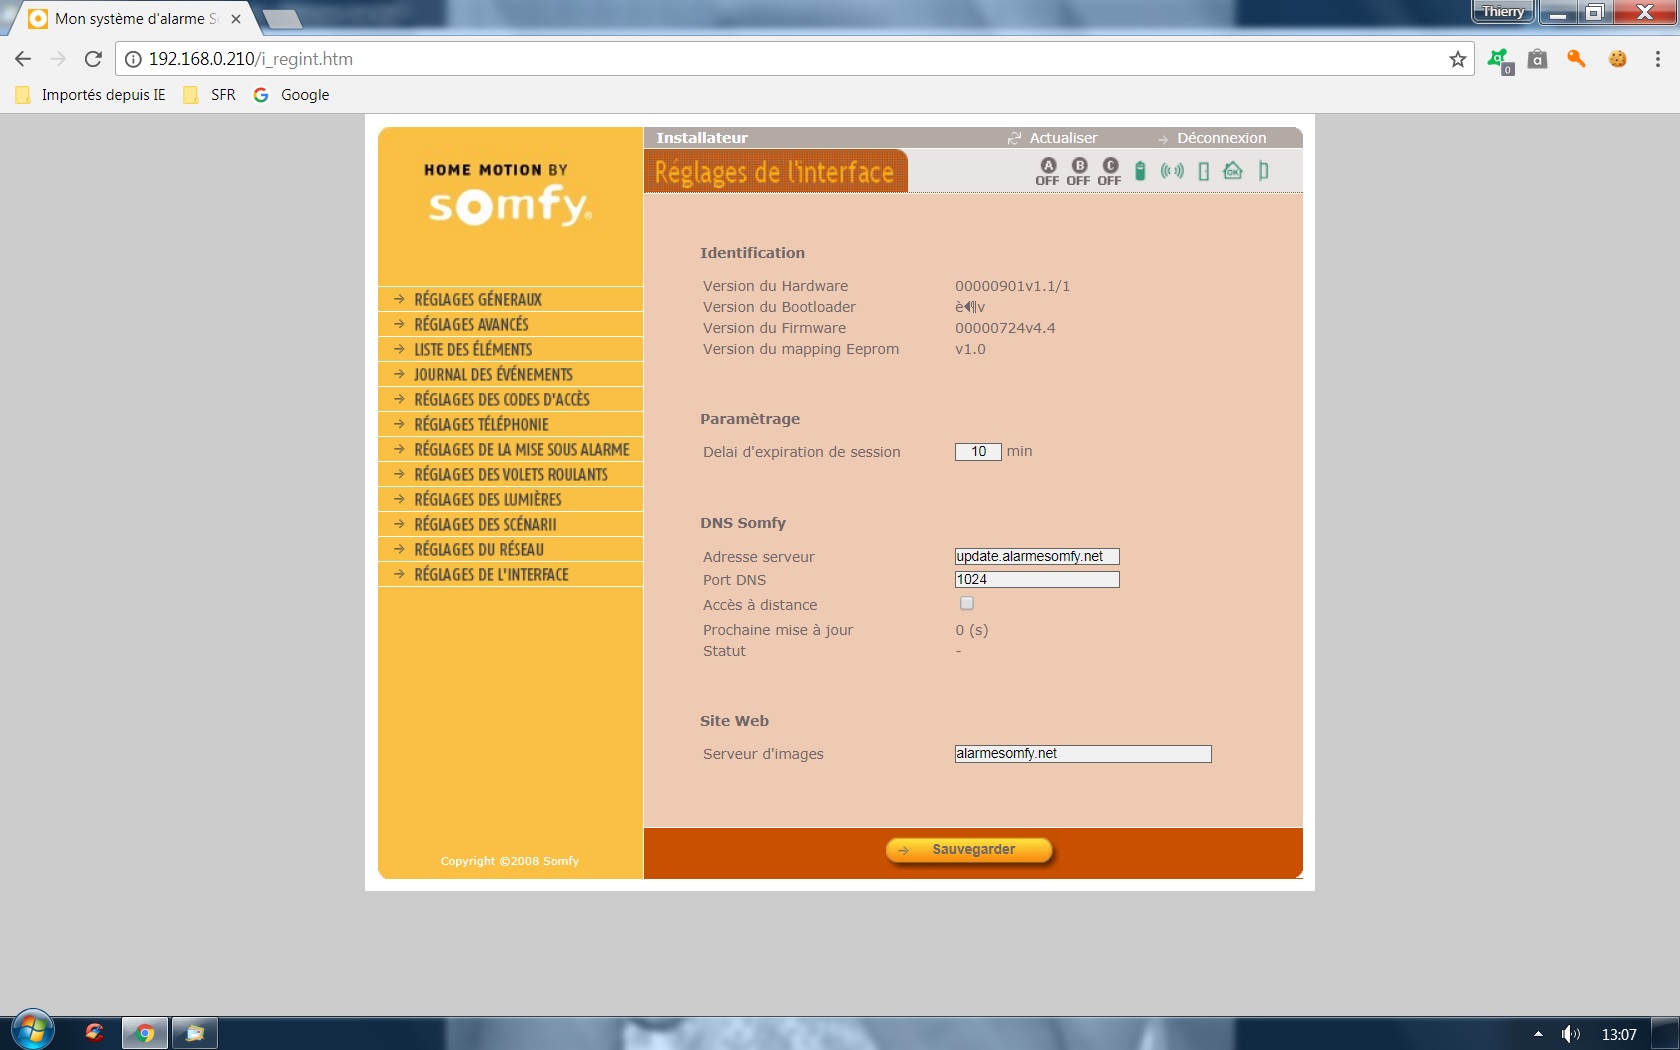Click Actualiser to refresh the interface
The width and height of the screenshot is (1680, 1050).
click(x=1062, y=138)
